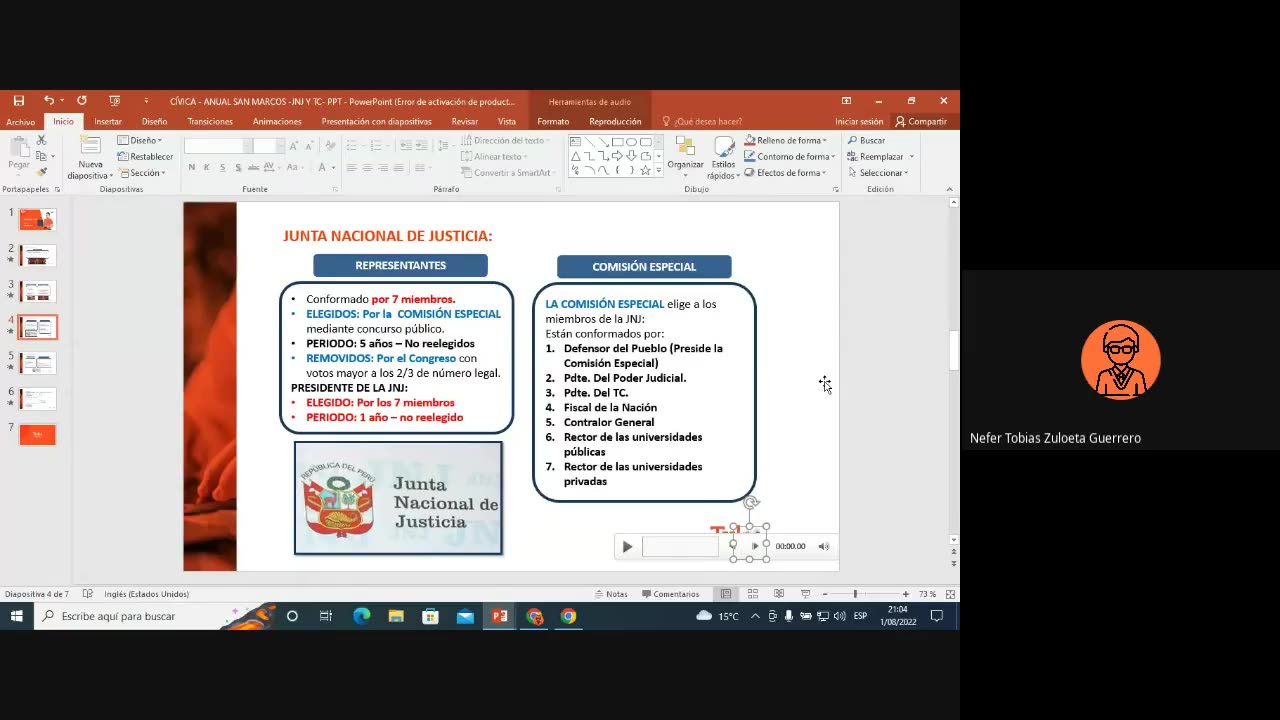Click the zoom slider handle
The height and width of the screenshot is (720, 1280).
(x=855, y=594)
